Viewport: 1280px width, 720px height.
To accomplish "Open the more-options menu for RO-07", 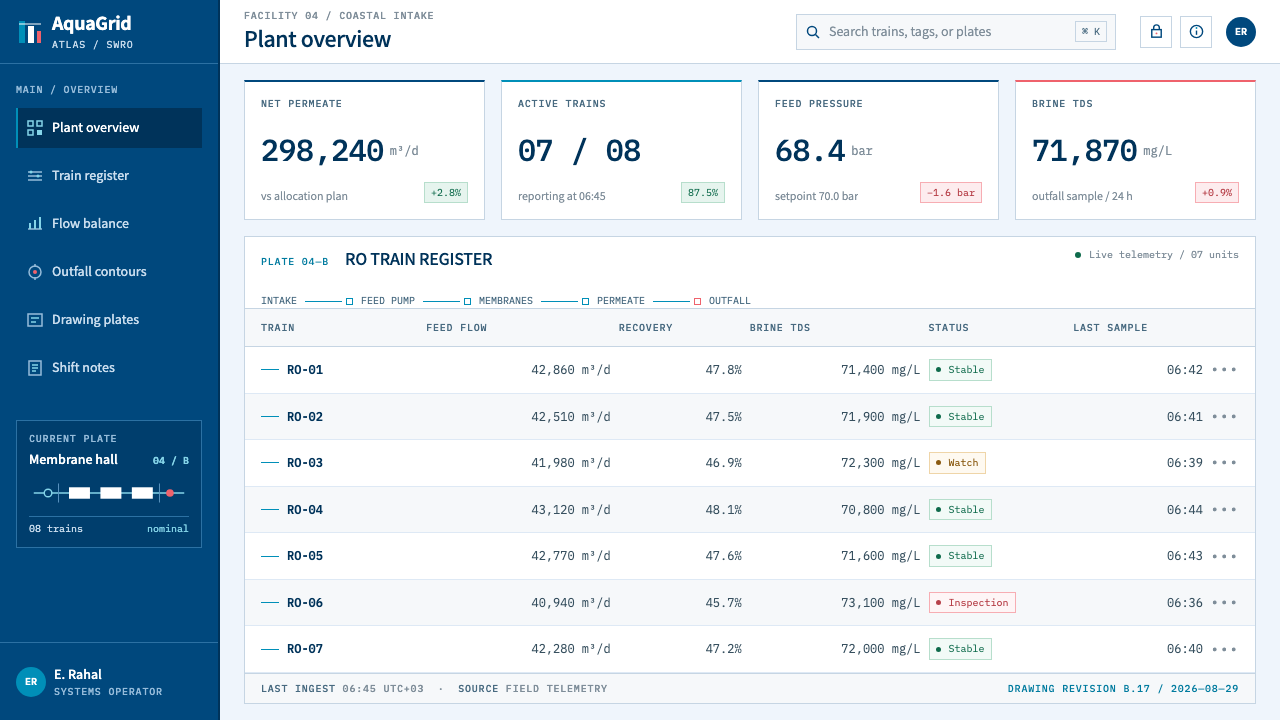I will [1224, 649].
